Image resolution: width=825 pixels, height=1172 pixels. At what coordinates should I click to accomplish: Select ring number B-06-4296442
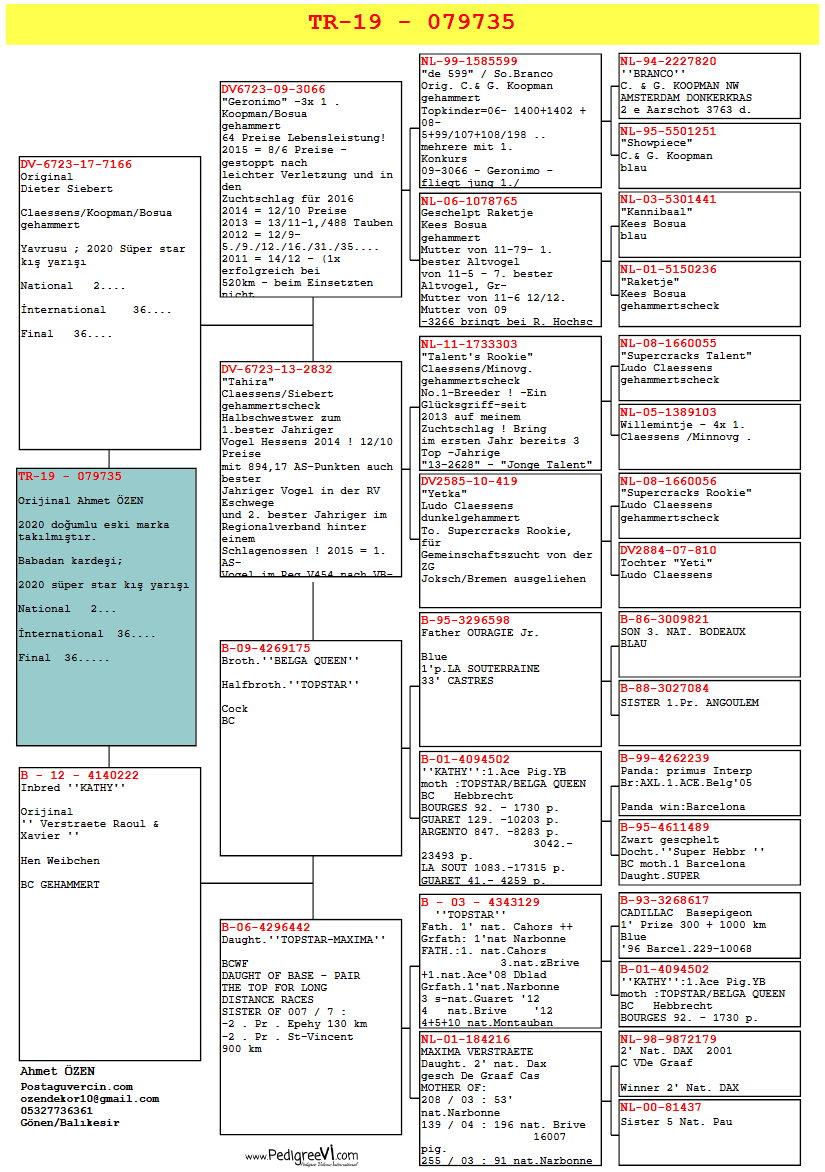[266, 927]
